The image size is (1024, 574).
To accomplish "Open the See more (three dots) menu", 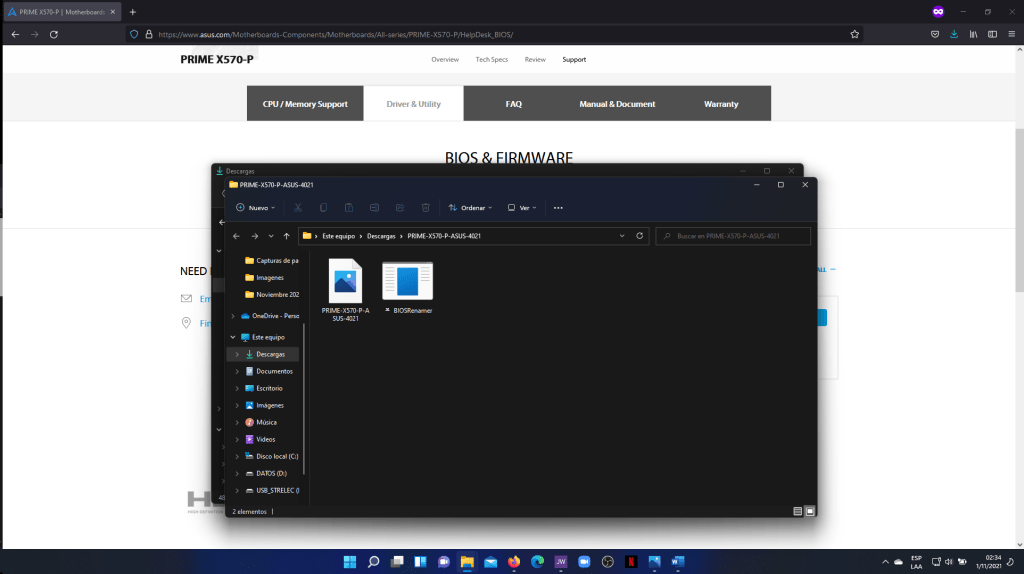I will [558, 208].
